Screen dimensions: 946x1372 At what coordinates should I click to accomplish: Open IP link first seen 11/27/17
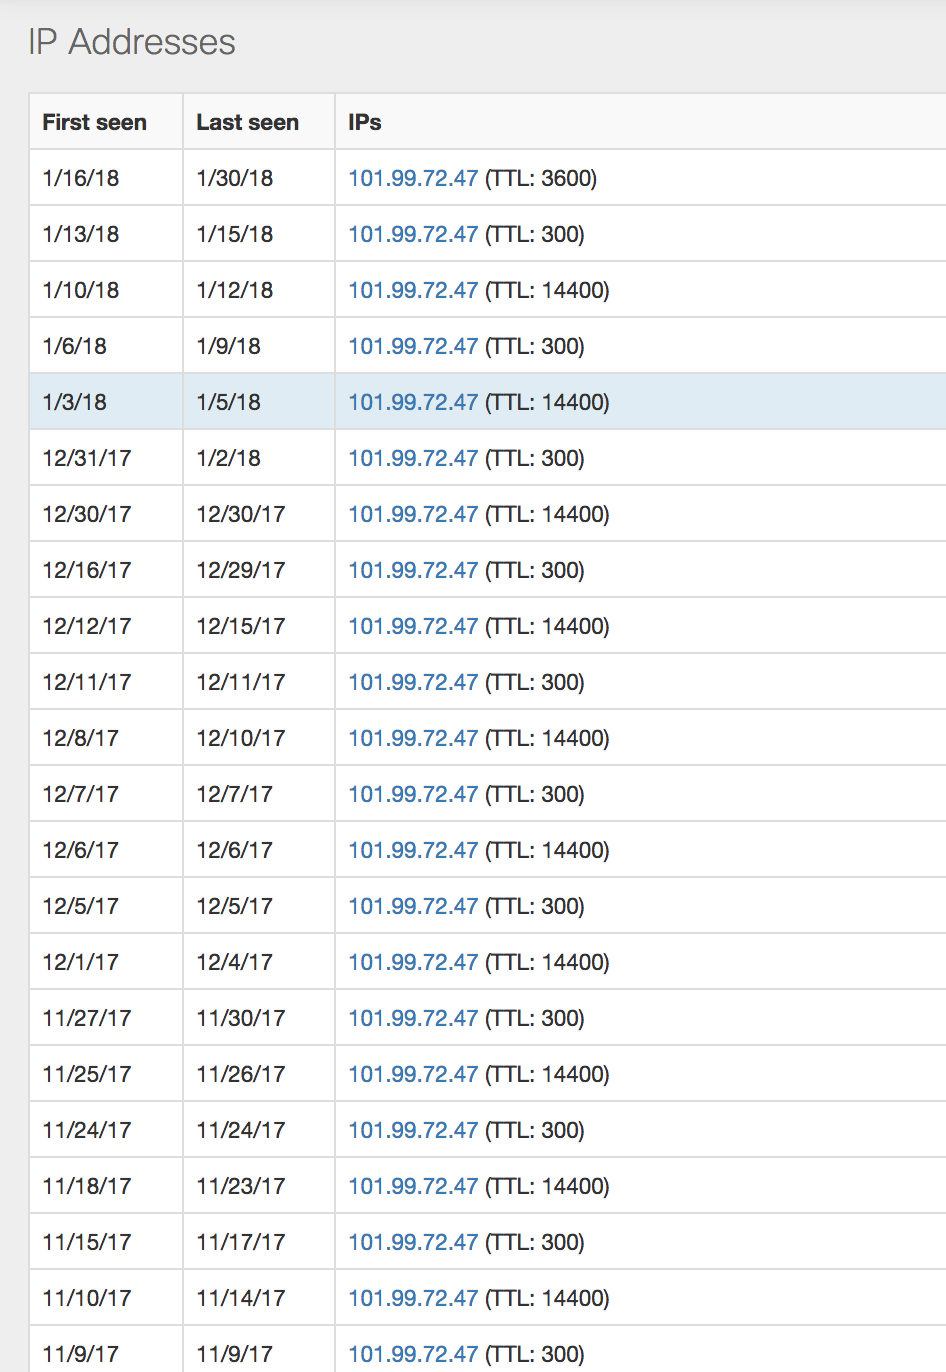point(413,1018)
